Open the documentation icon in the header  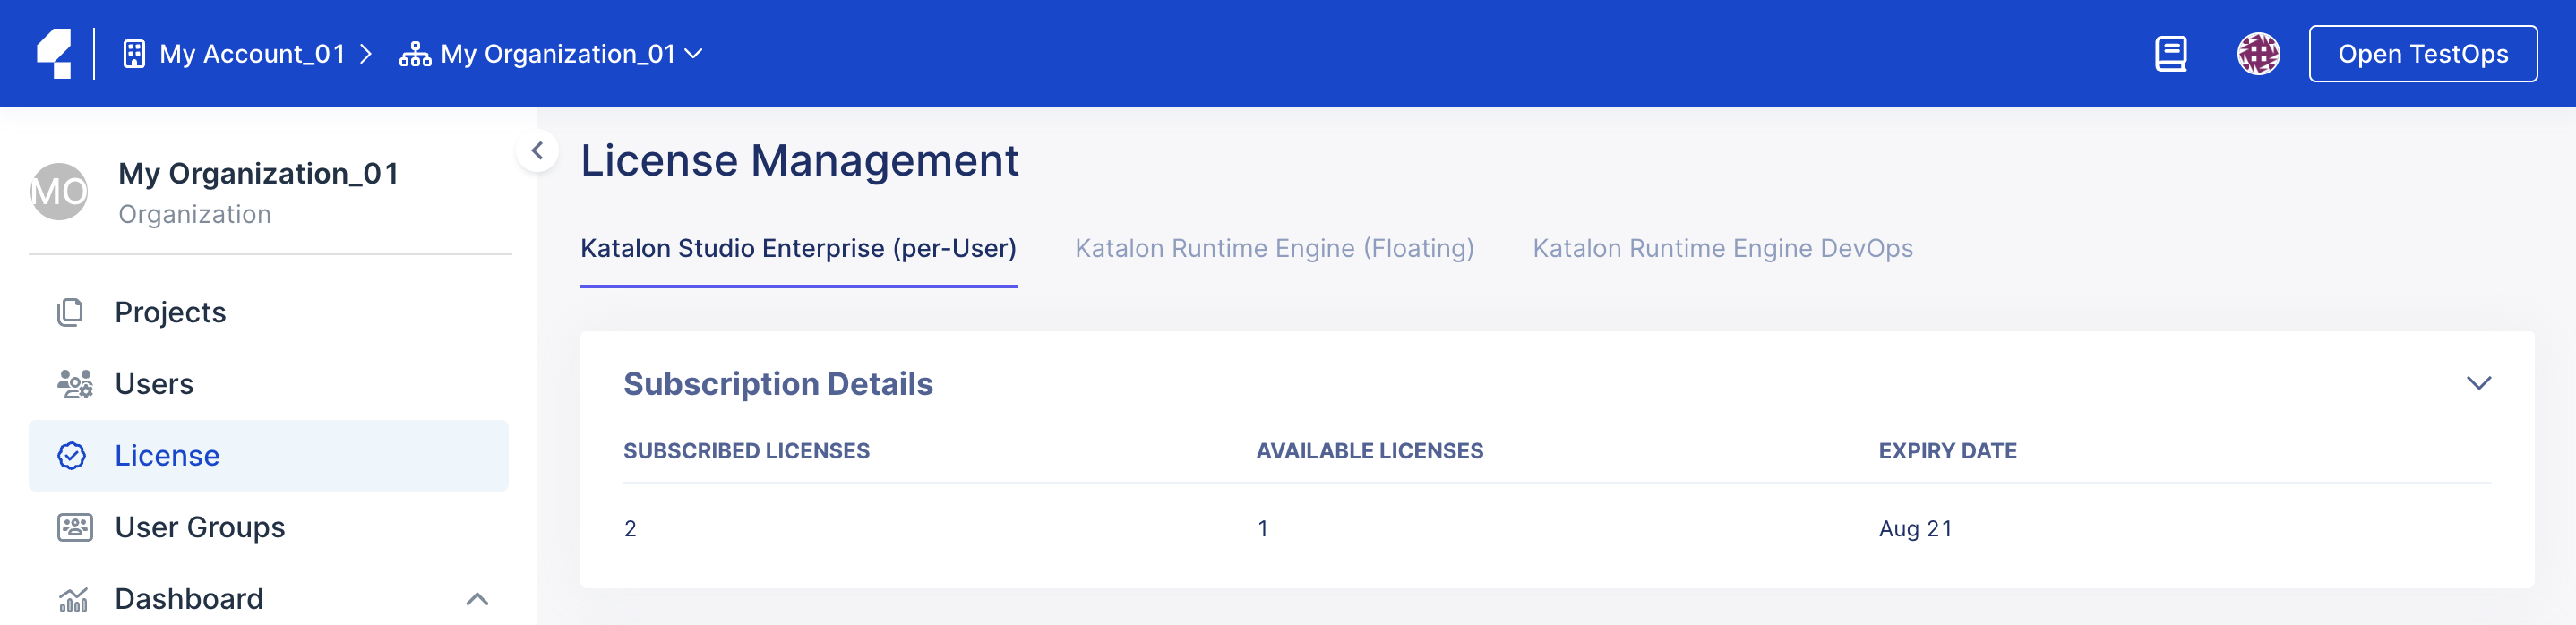point(2170,53)
